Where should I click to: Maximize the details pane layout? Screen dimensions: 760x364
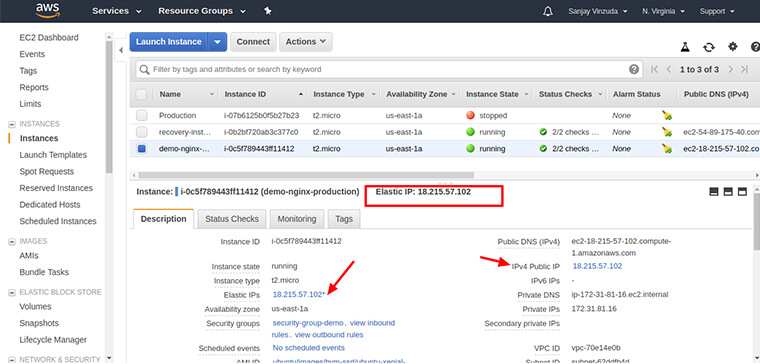[x=742, y=192]
